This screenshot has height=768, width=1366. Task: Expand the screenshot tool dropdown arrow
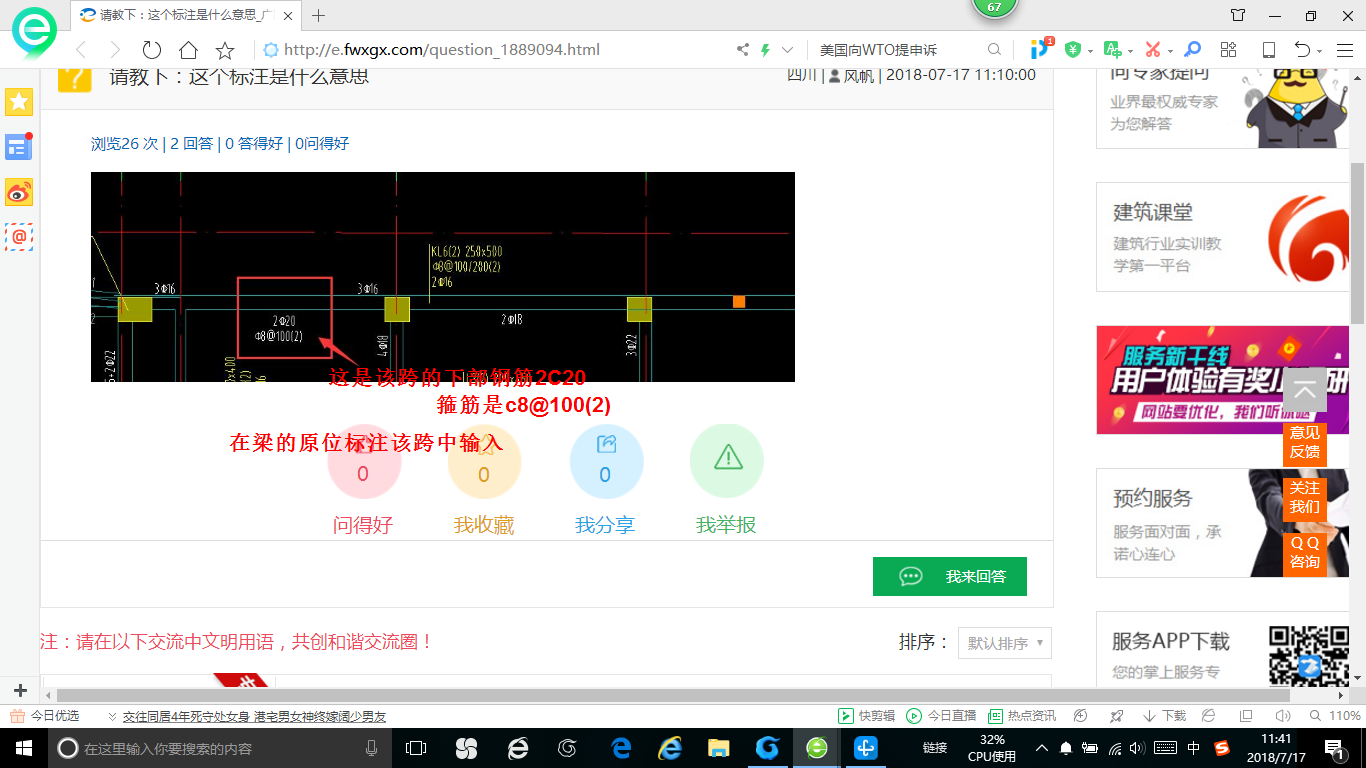pyautogui.click(x=1170, y=51)
